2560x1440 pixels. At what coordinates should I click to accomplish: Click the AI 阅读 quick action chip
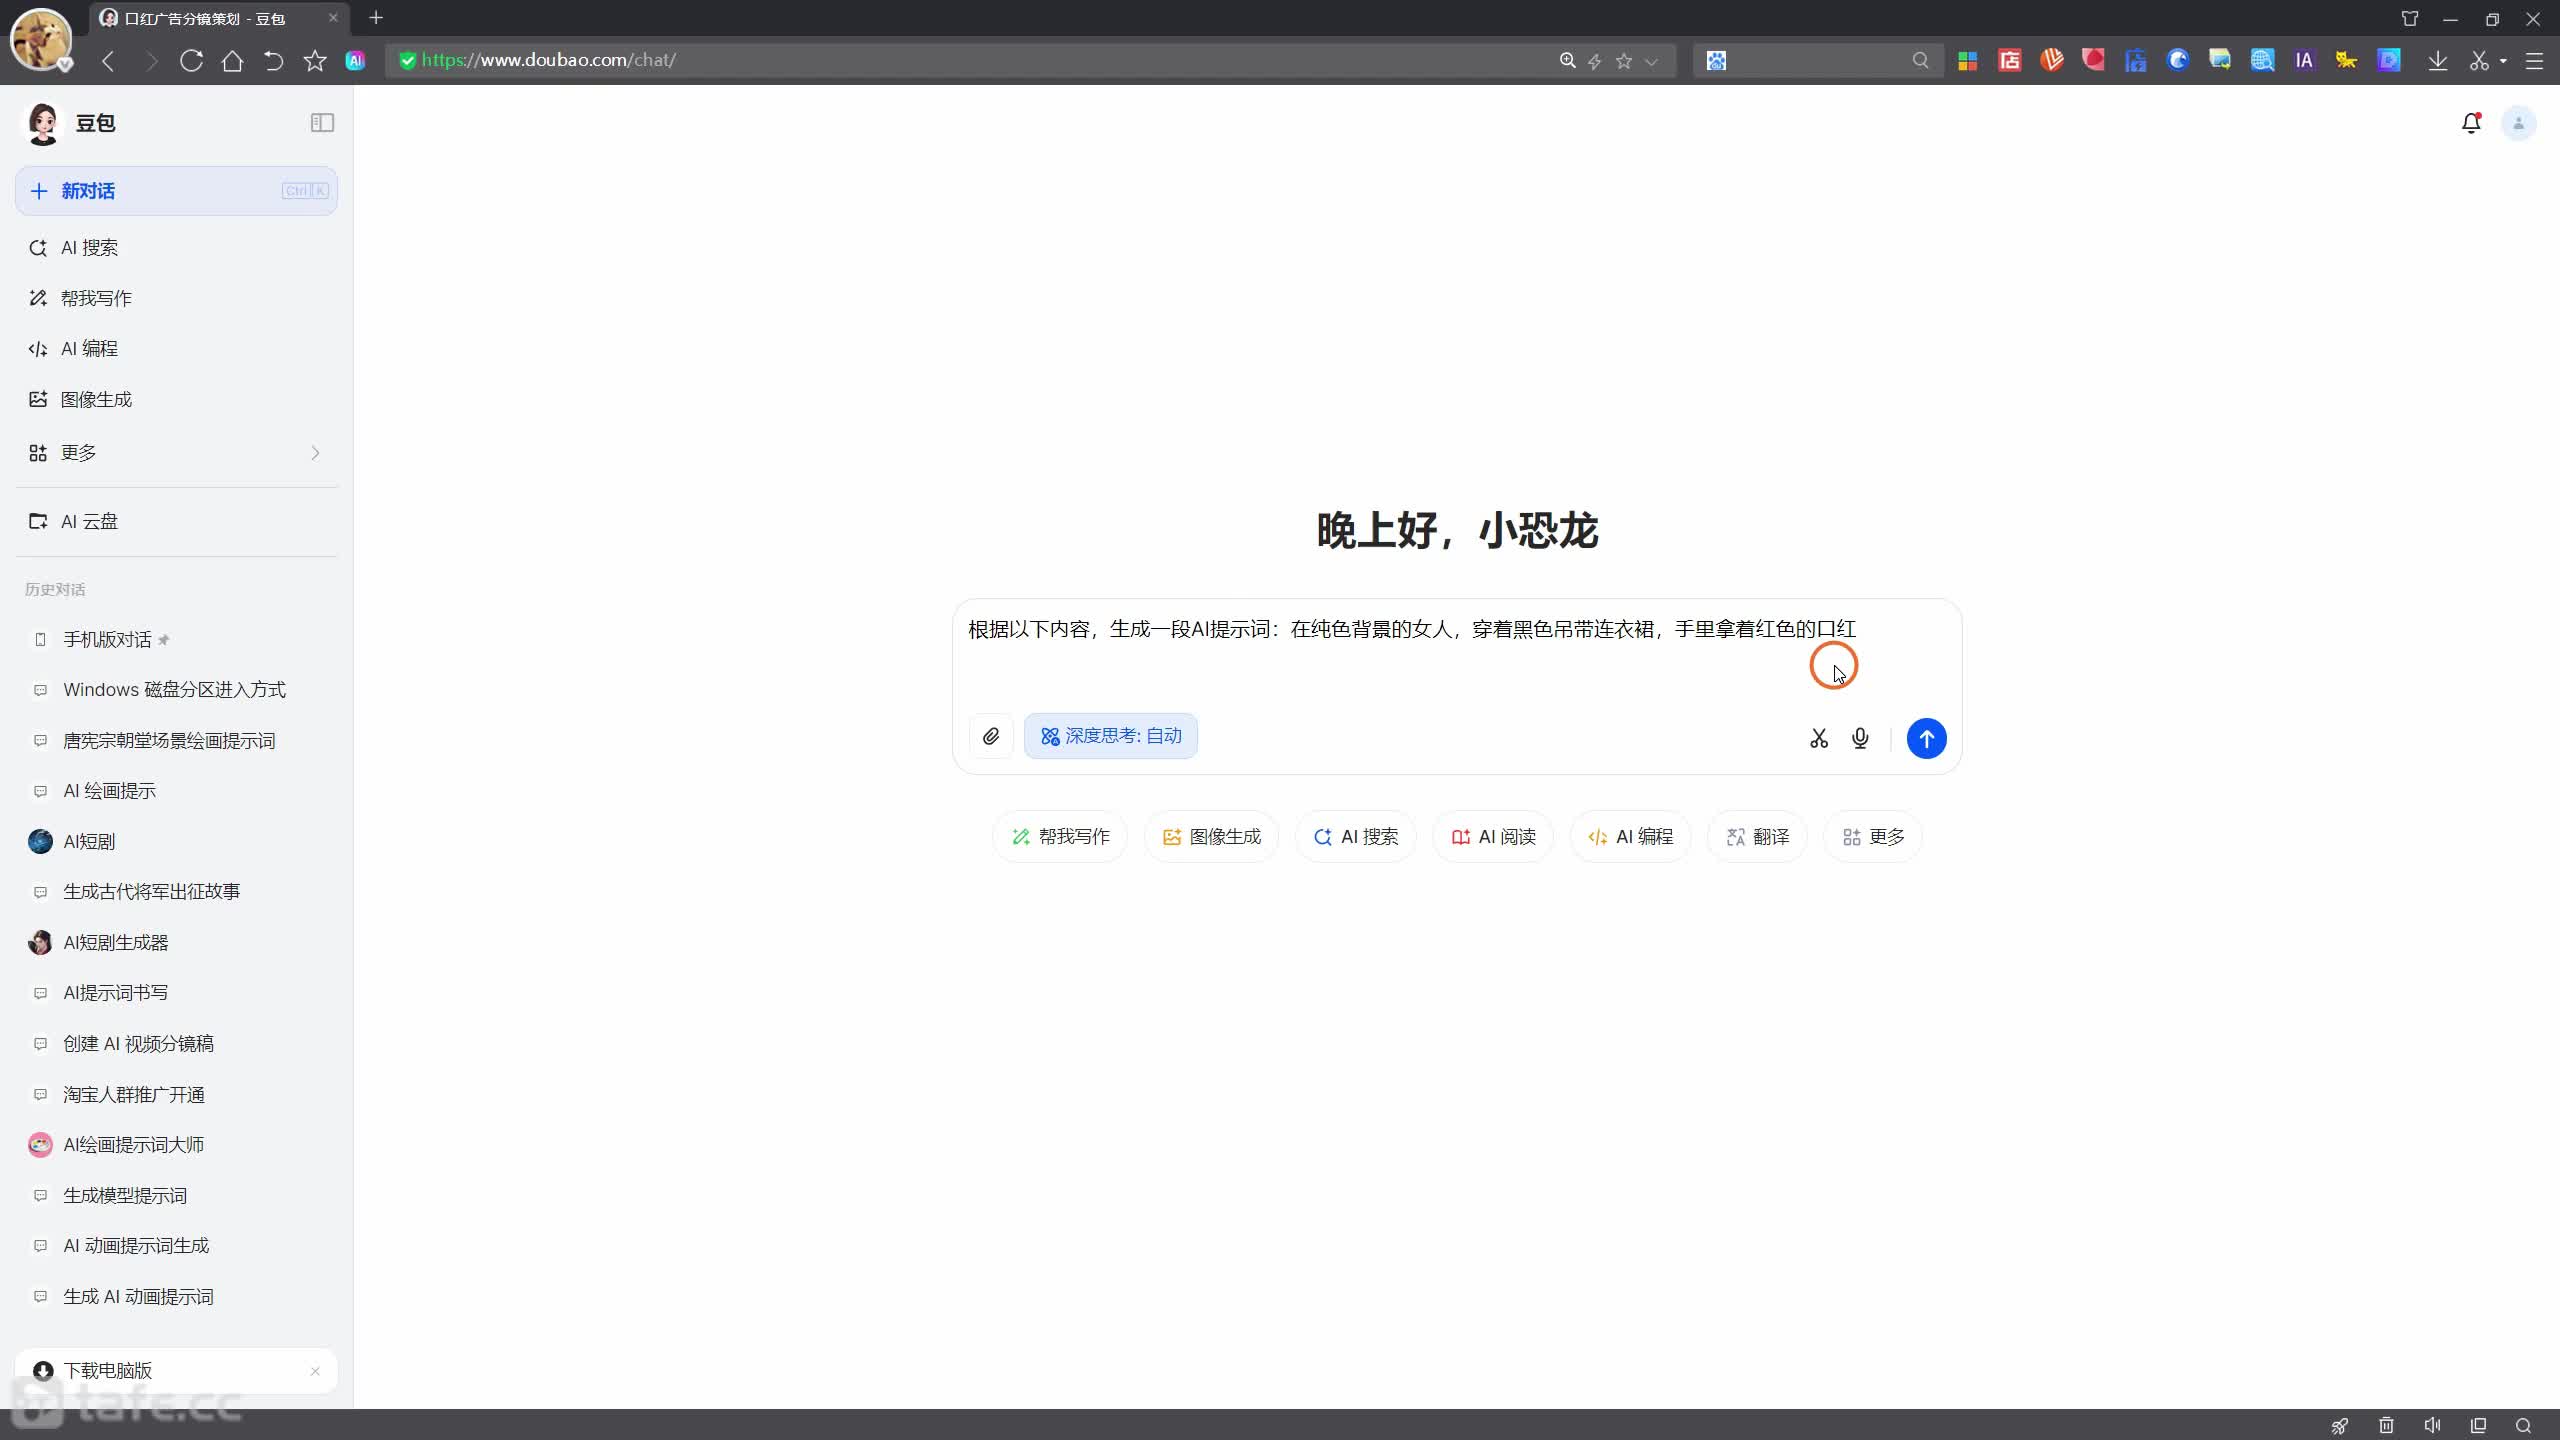1493,837
